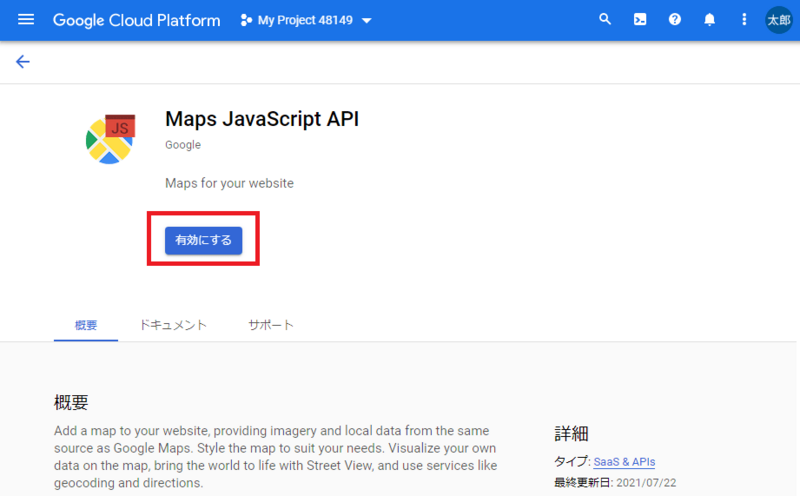
Task: Go back using the left arrow
Action: (x=22, y=62)
